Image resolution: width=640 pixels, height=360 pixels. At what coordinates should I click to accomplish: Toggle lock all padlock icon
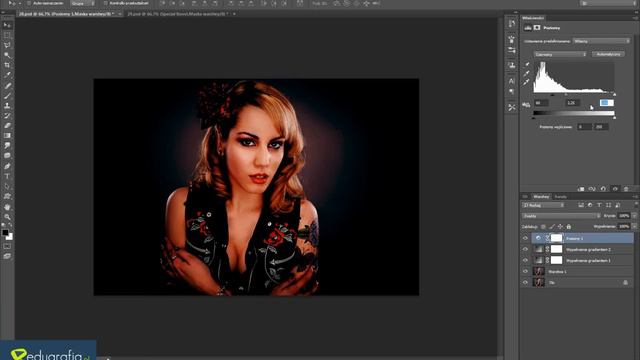pos(569,227)
